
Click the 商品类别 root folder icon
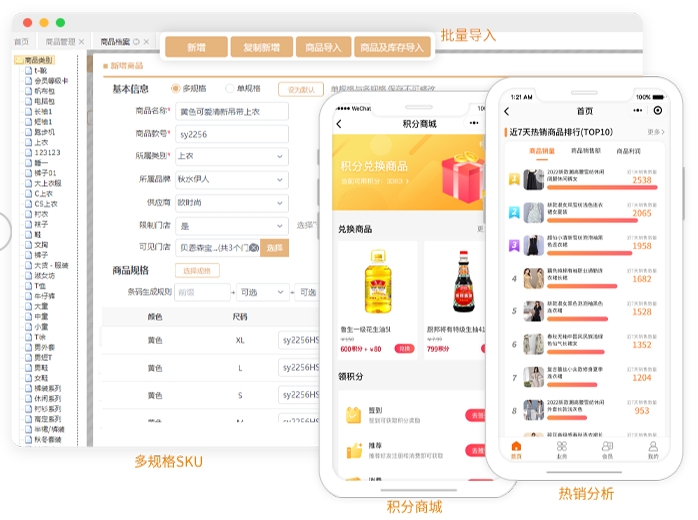click(19, 61)
